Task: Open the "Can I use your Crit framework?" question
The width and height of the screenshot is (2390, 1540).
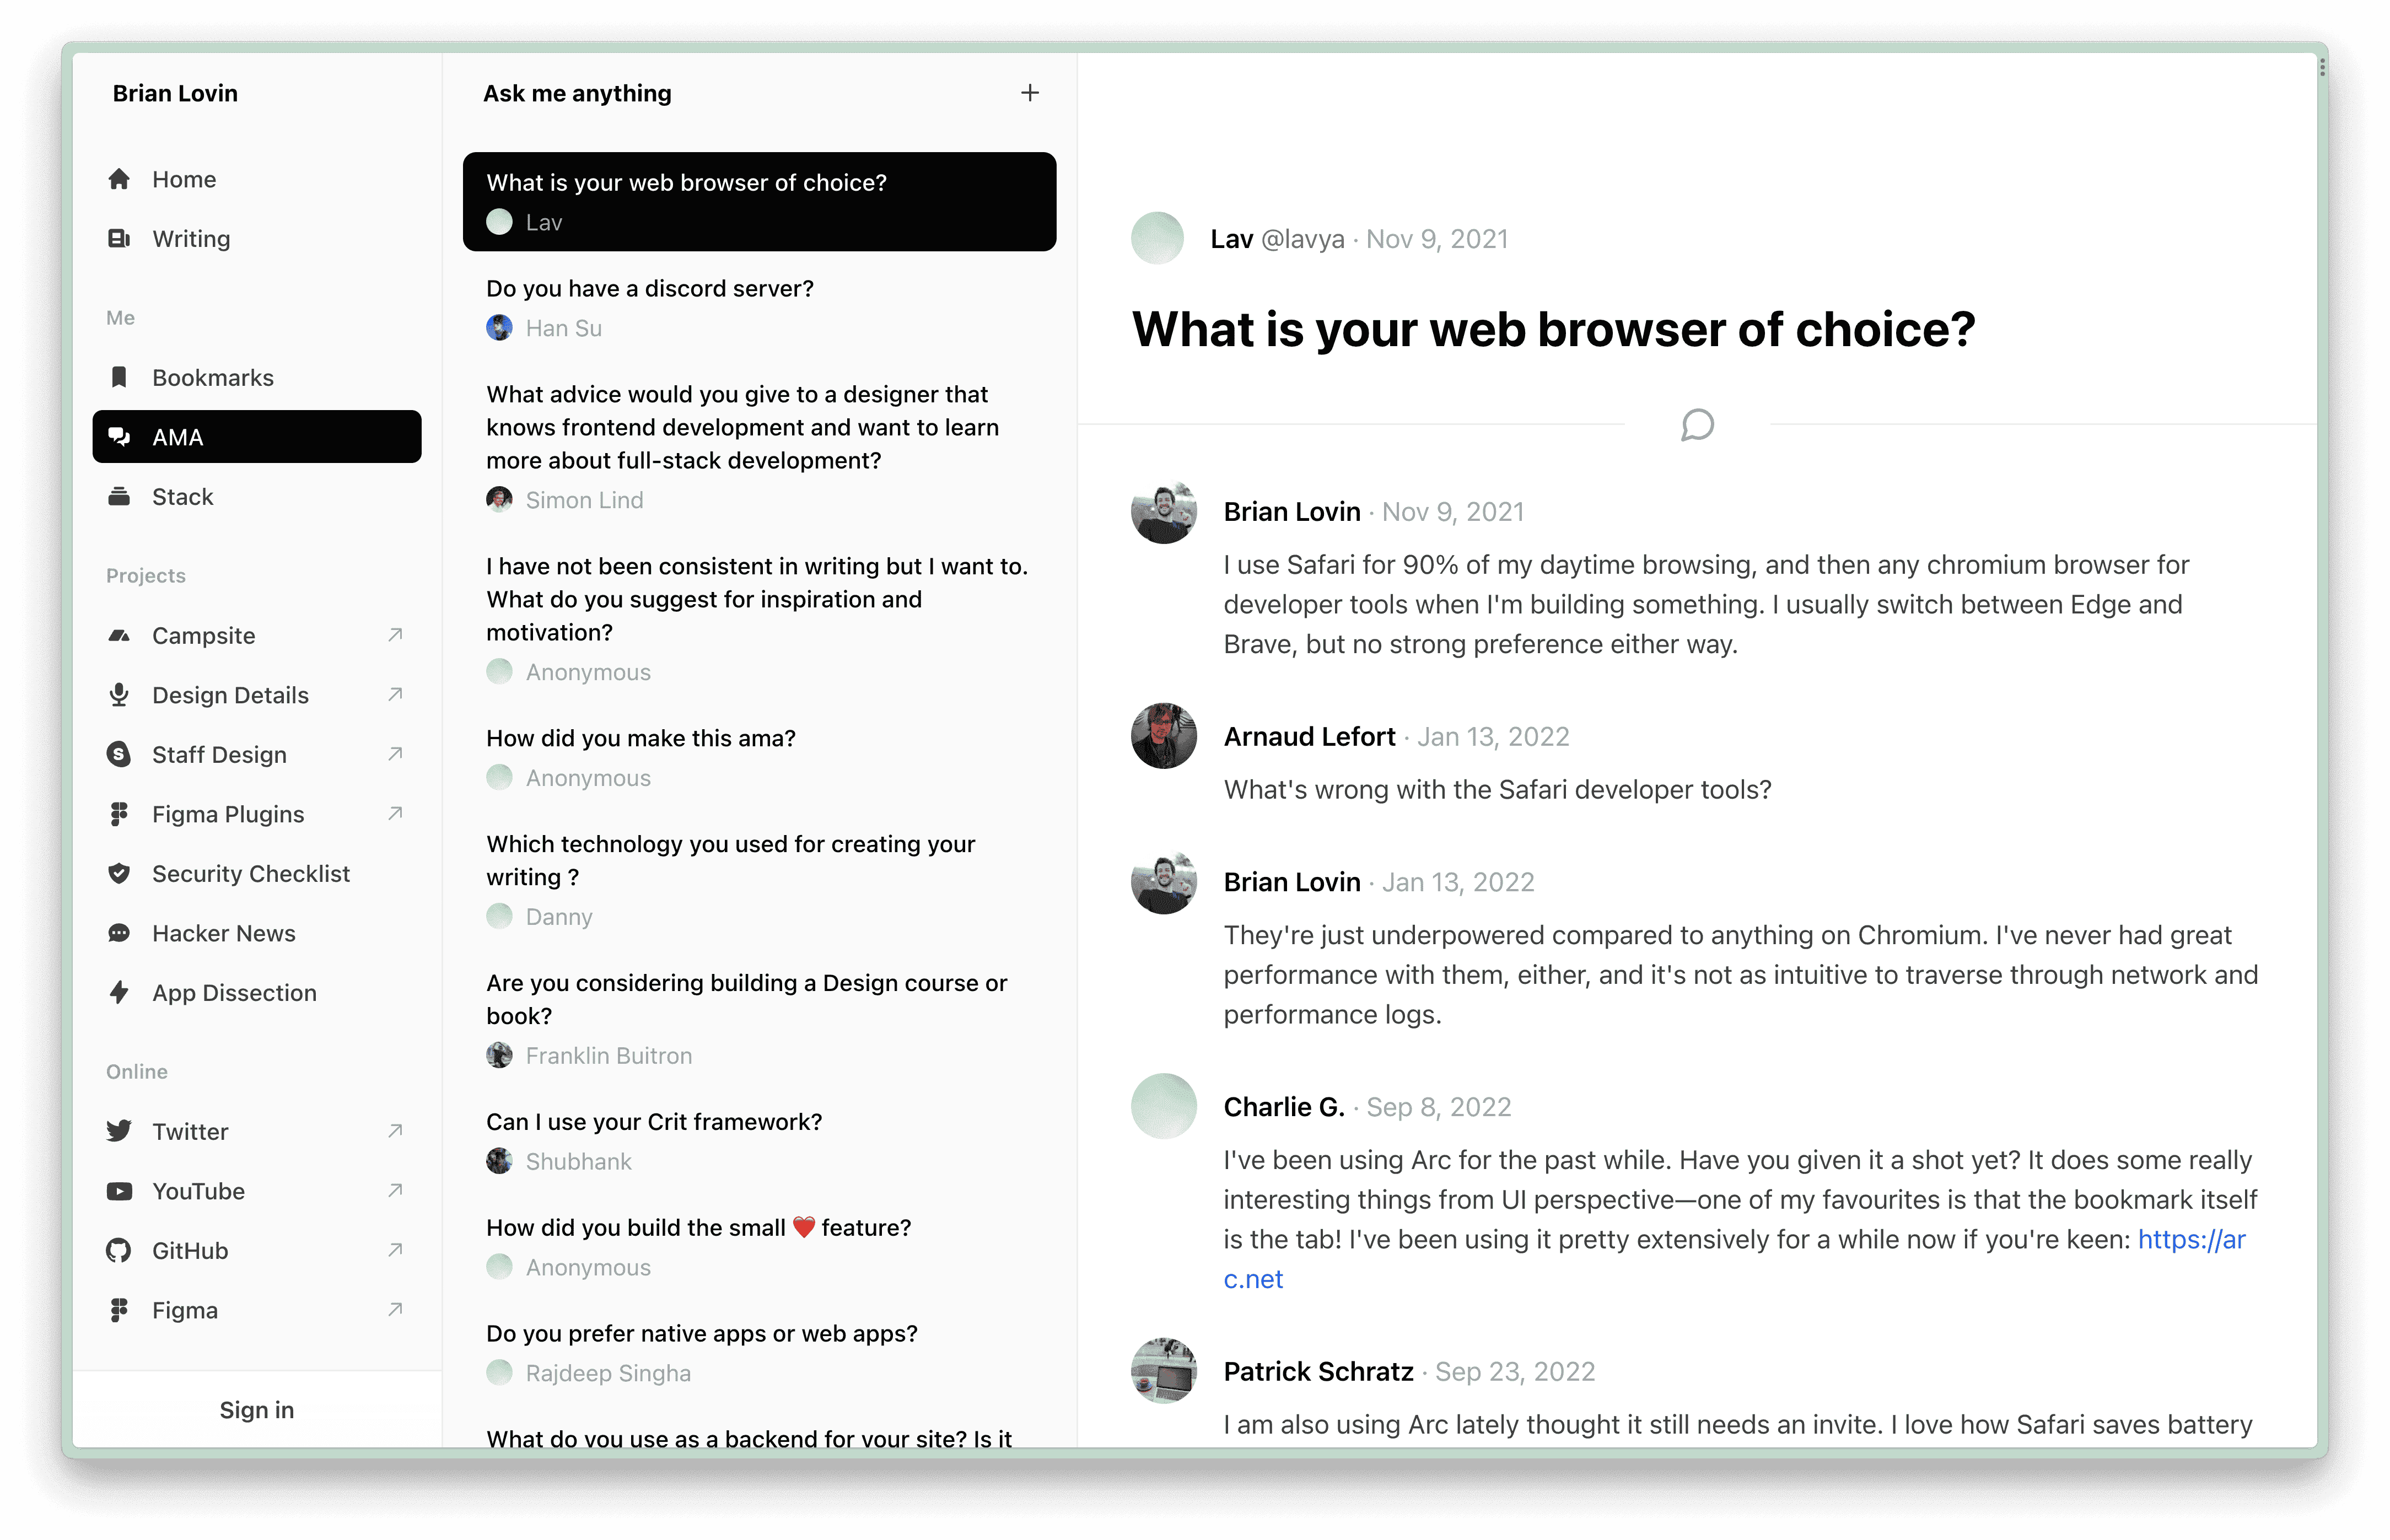Action: 654,1122
